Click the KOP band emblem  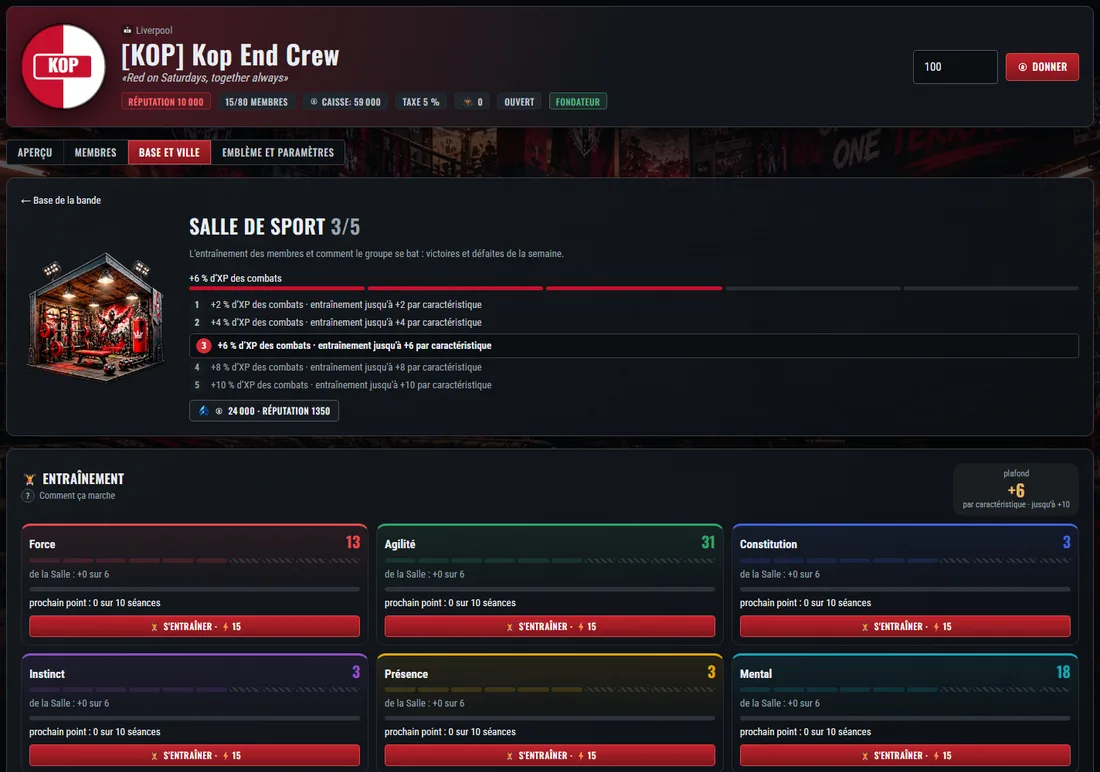point(63,67)
